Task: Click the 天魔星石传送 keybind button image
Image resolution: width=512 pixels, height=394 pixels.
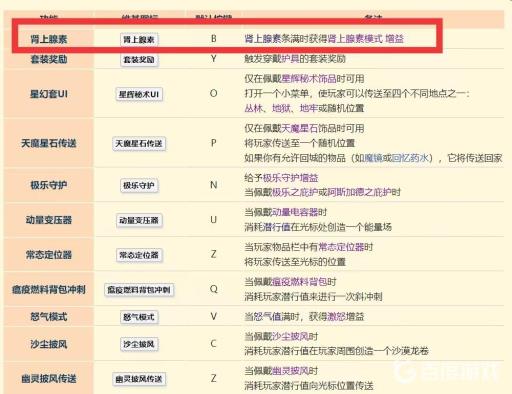Action: pyautogui.click(x=139, y=144)
